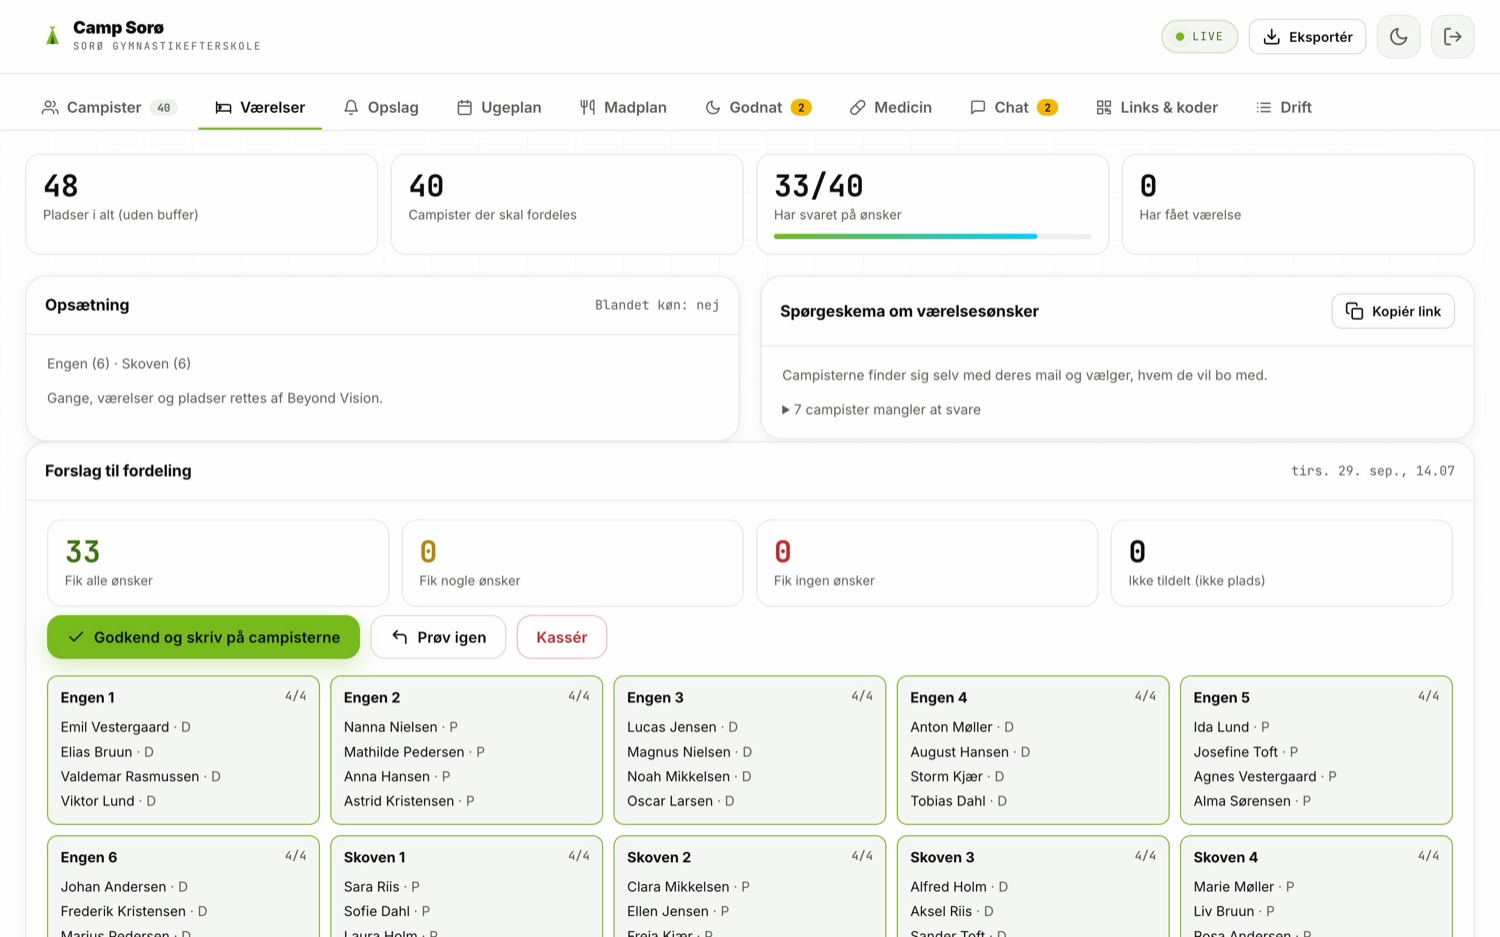Viewport: 1500px width, 937px height.
Task: Open the Godnat tab
Action: coord(758,107)
